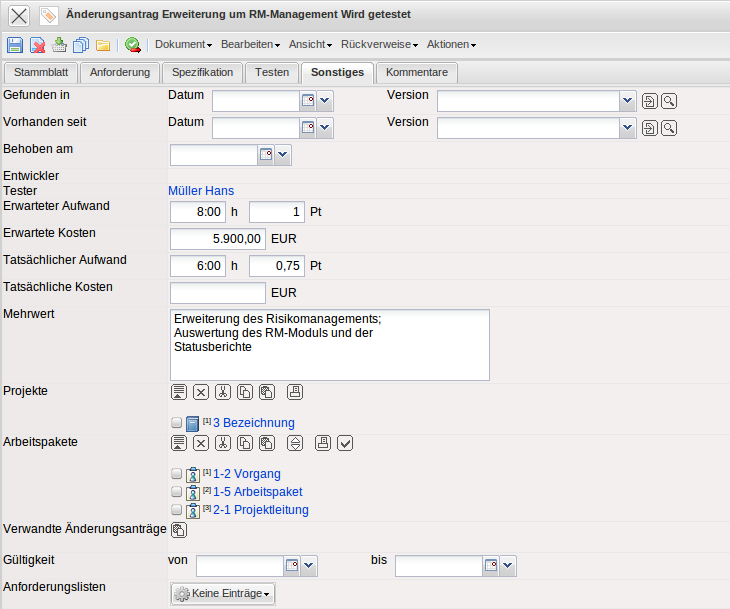Switch to the Kommentare tab
This screenshot has width=730, height=609.
[417, 72]
